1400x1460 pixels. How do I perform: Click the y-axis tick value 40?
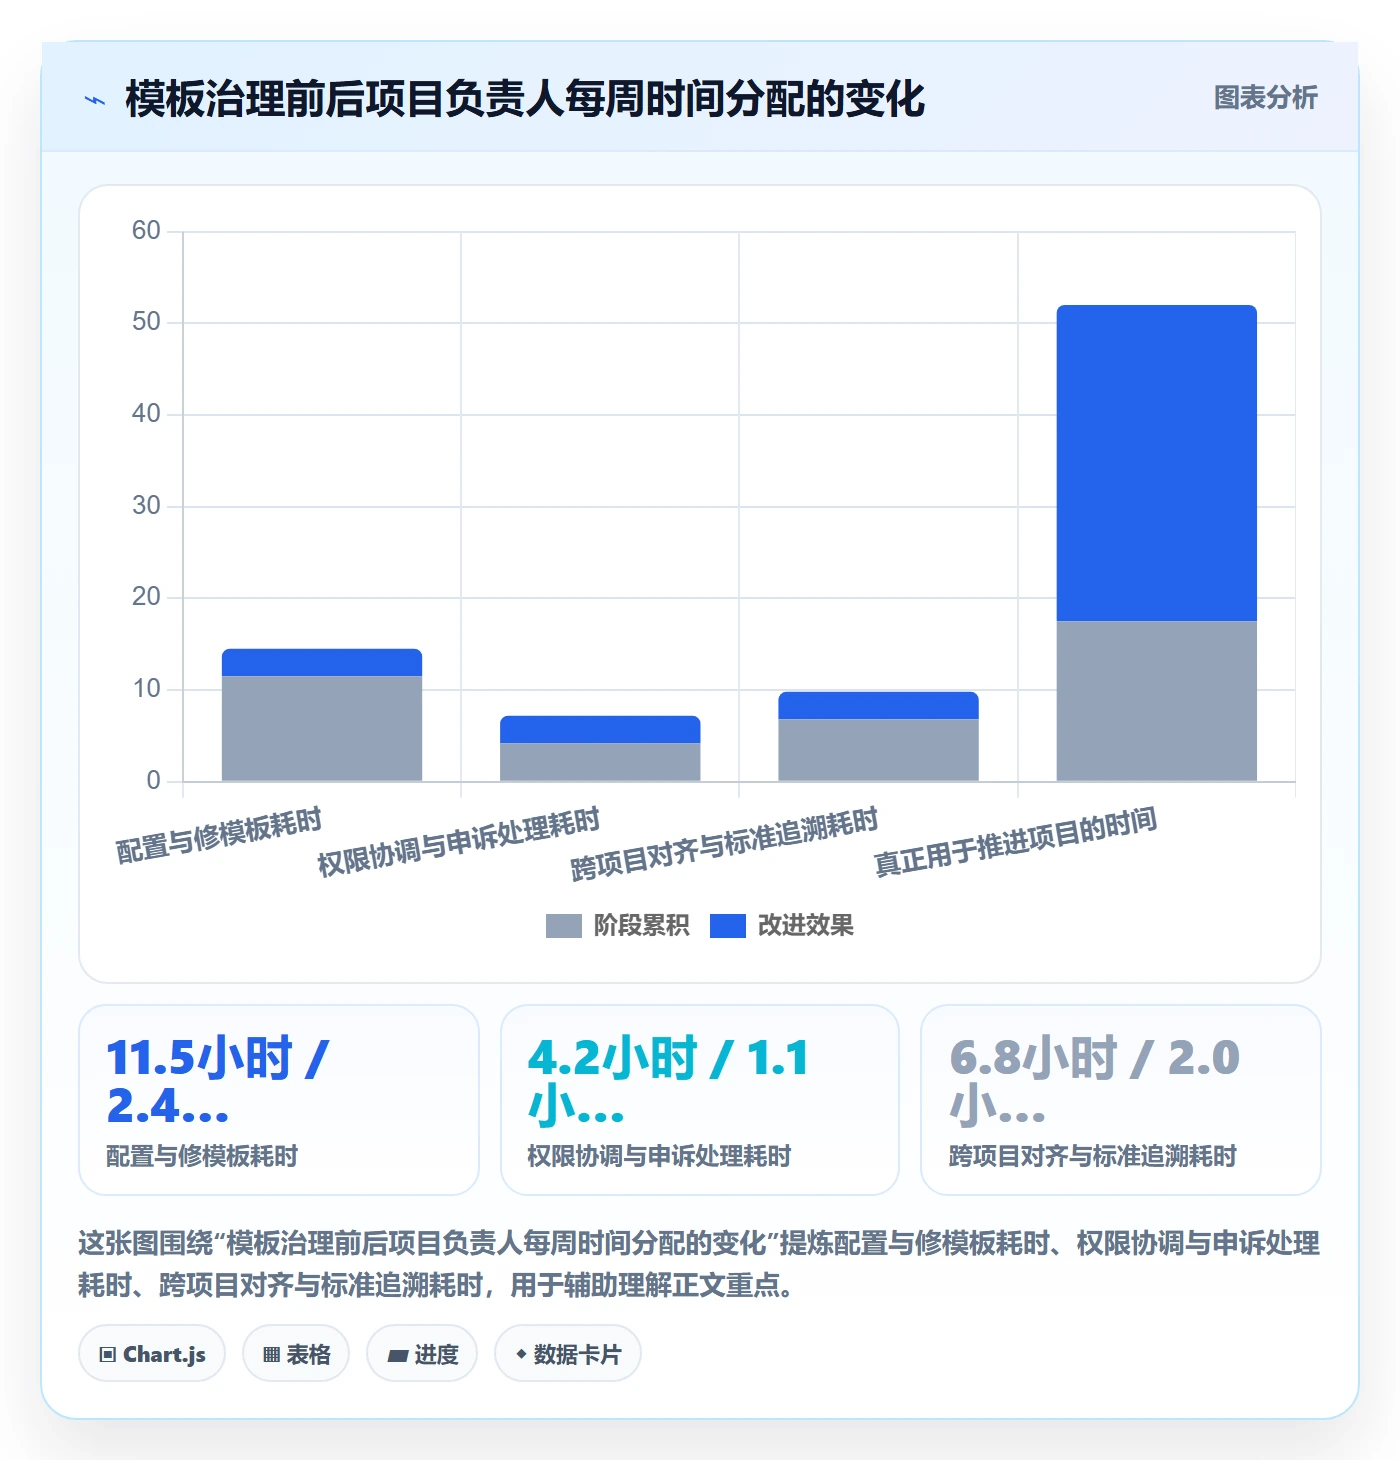tap(146, 414)
